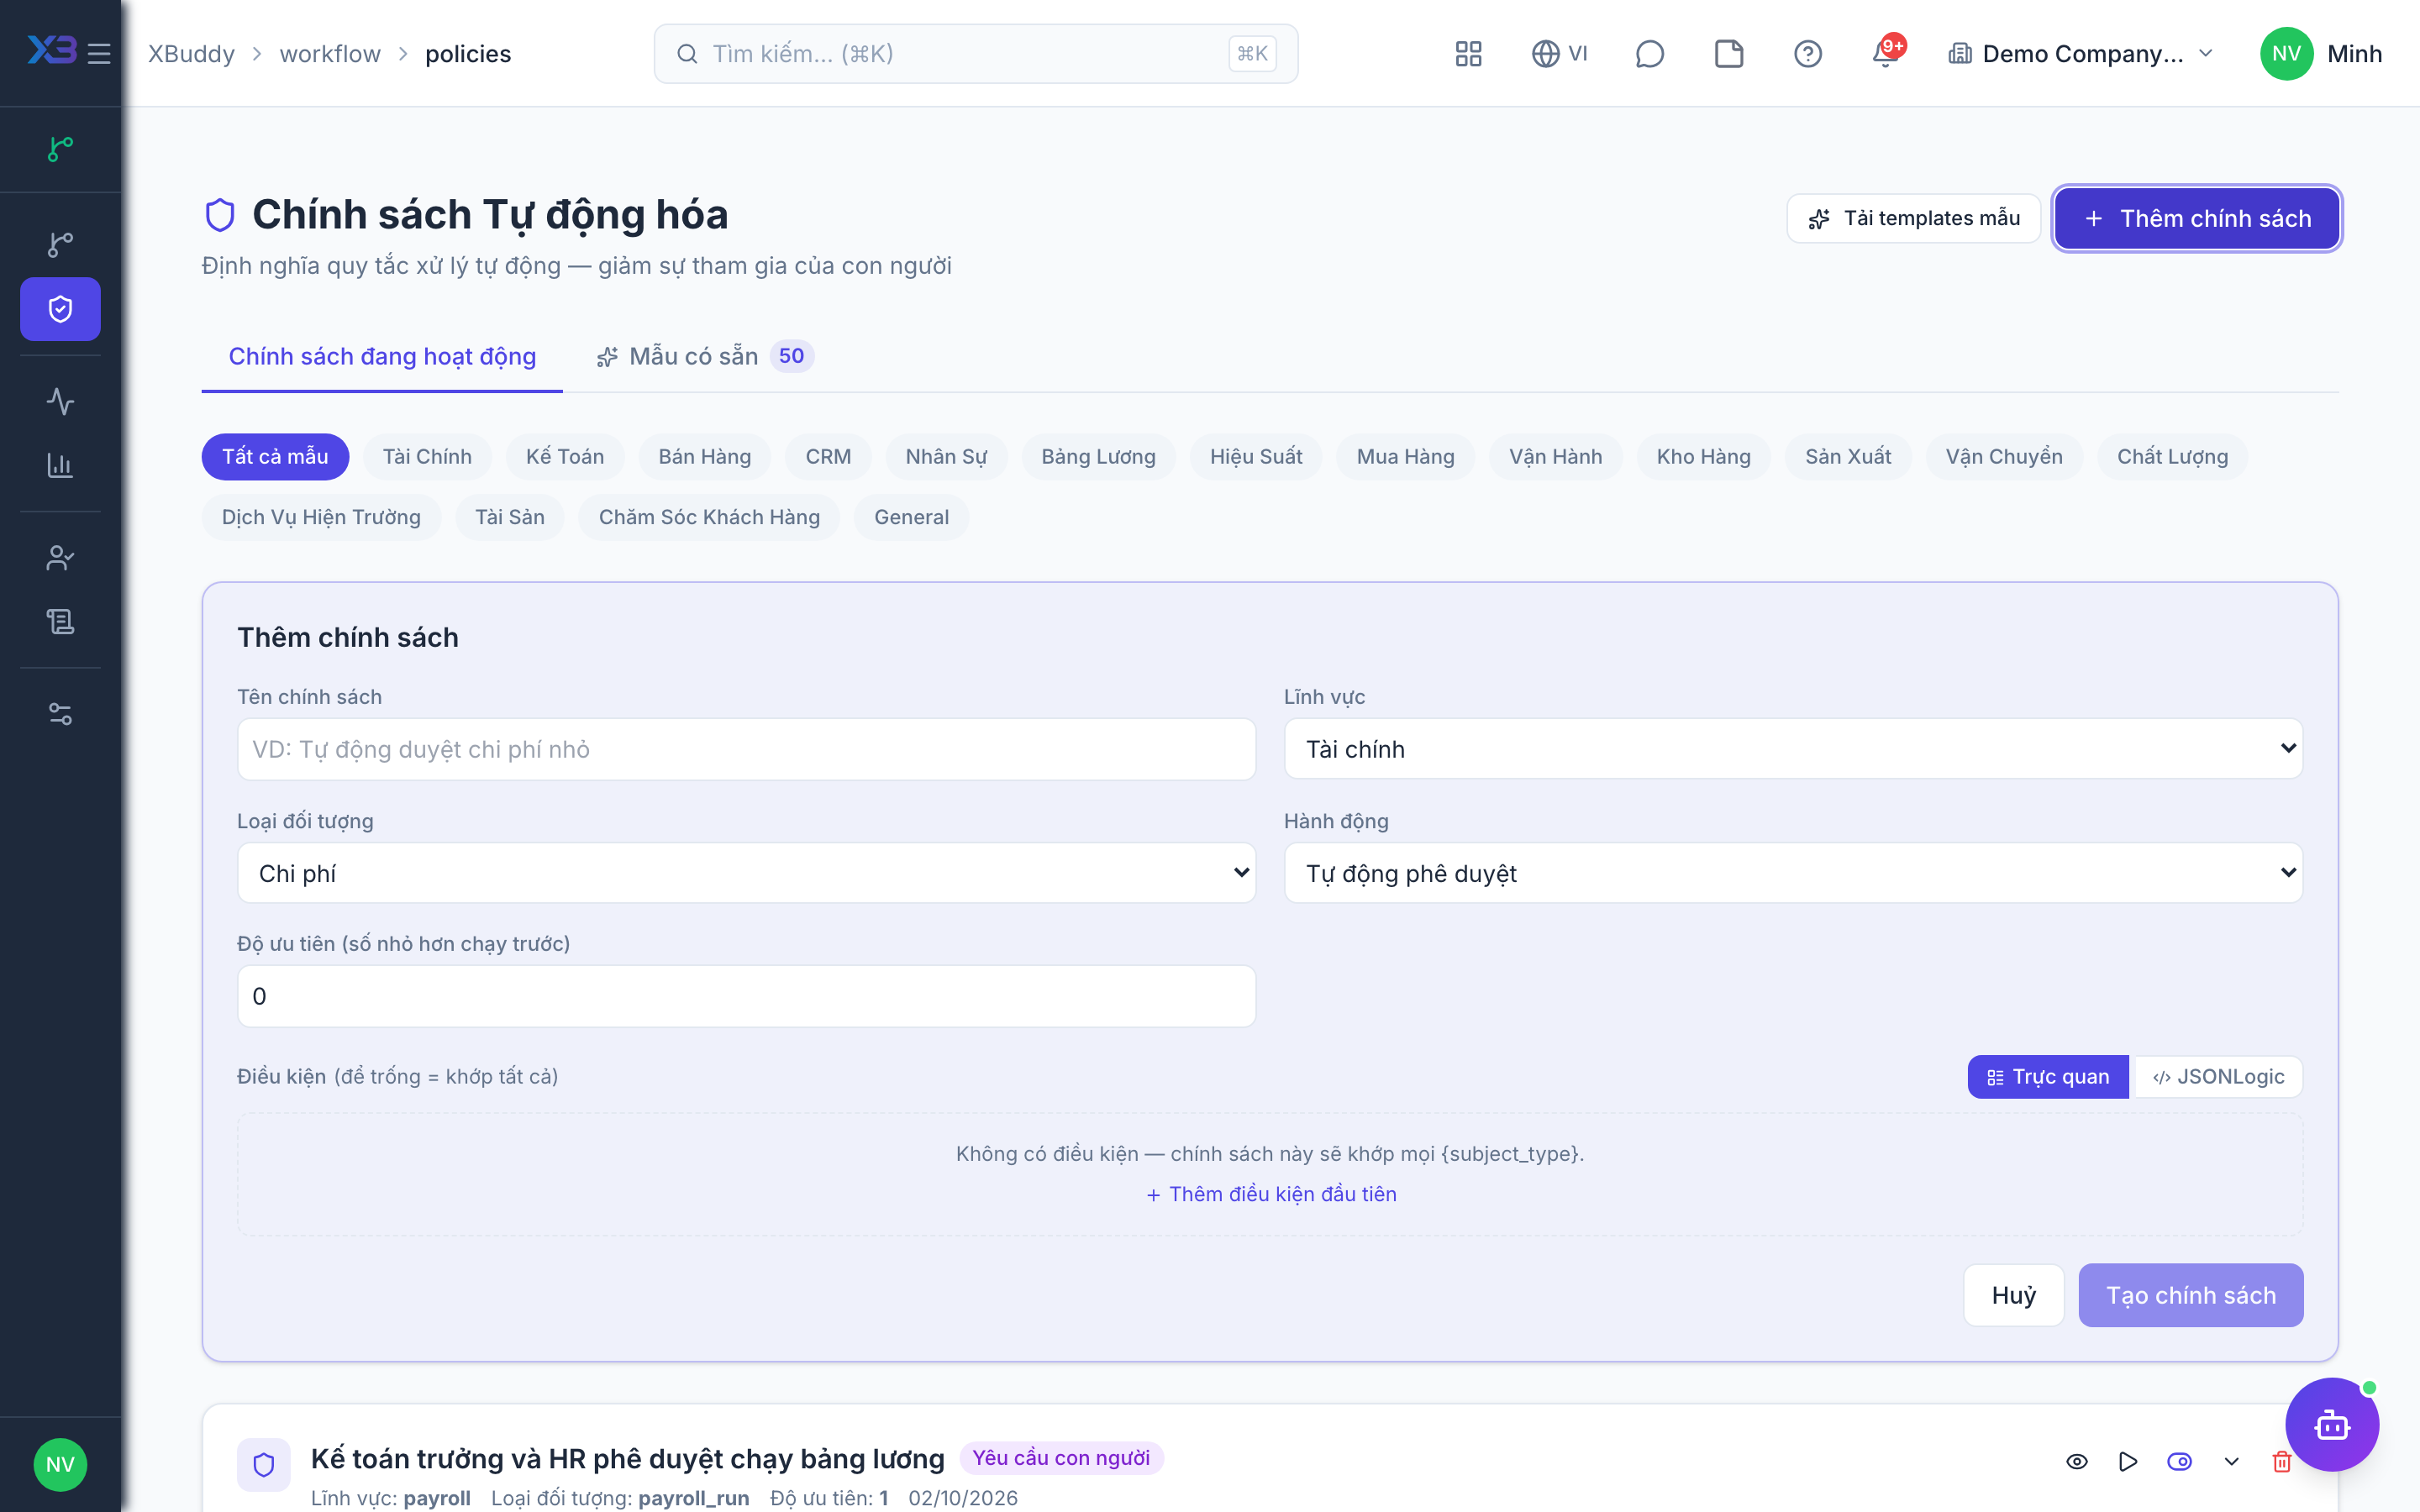Screen dimensions: 2420x1512
Task: Focus the Tên chính sách input field
Action: [746, 749]
